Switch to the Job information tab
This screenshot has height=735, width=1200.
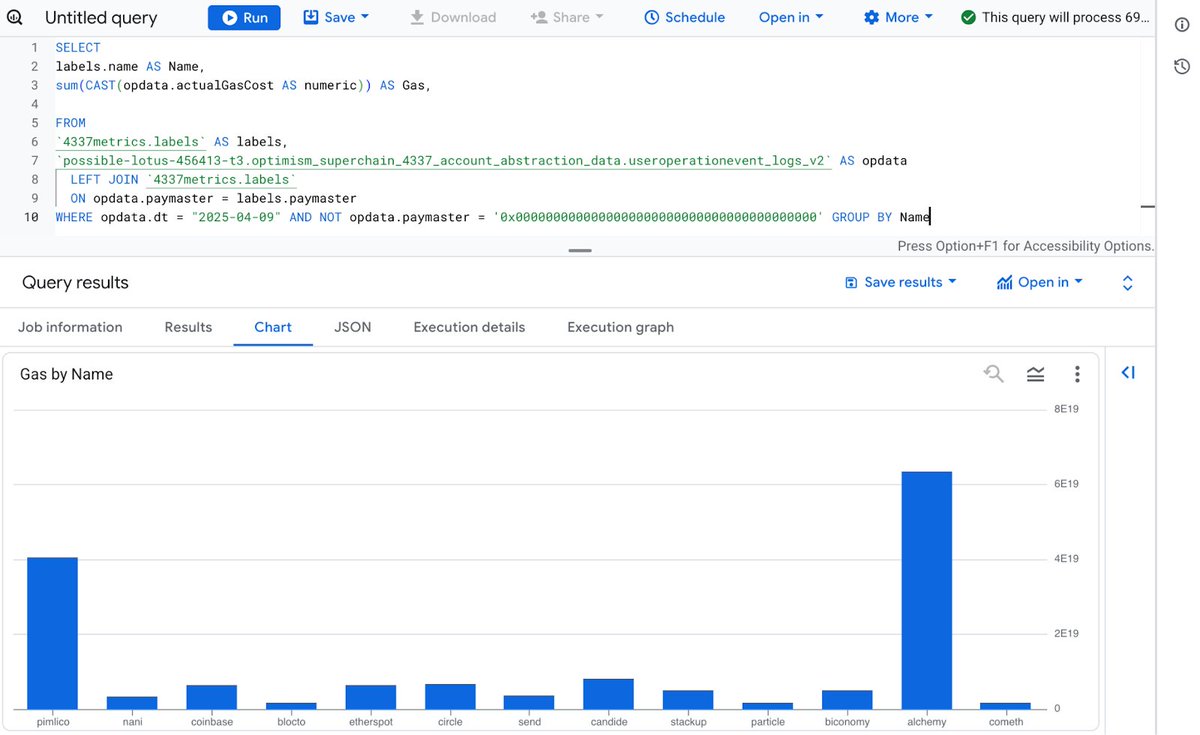(71, 327)
